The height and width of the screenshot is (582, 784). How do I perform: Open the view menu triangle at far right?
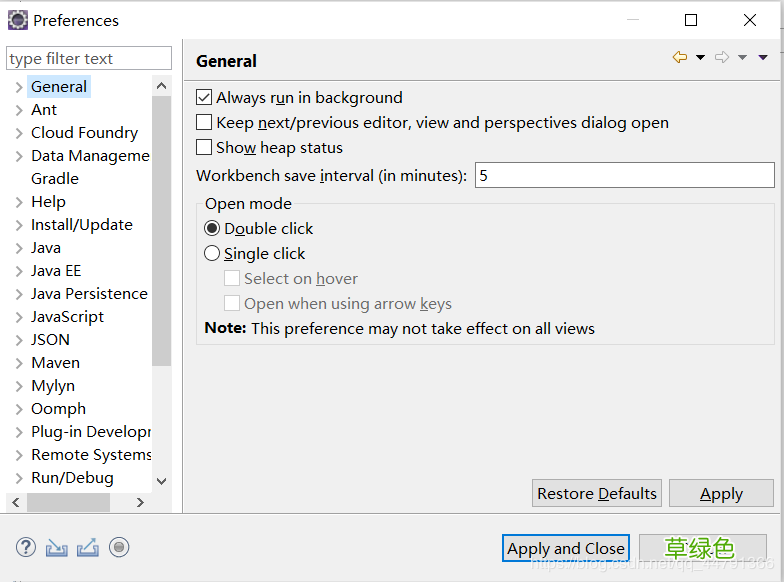(x=763, y=58)
